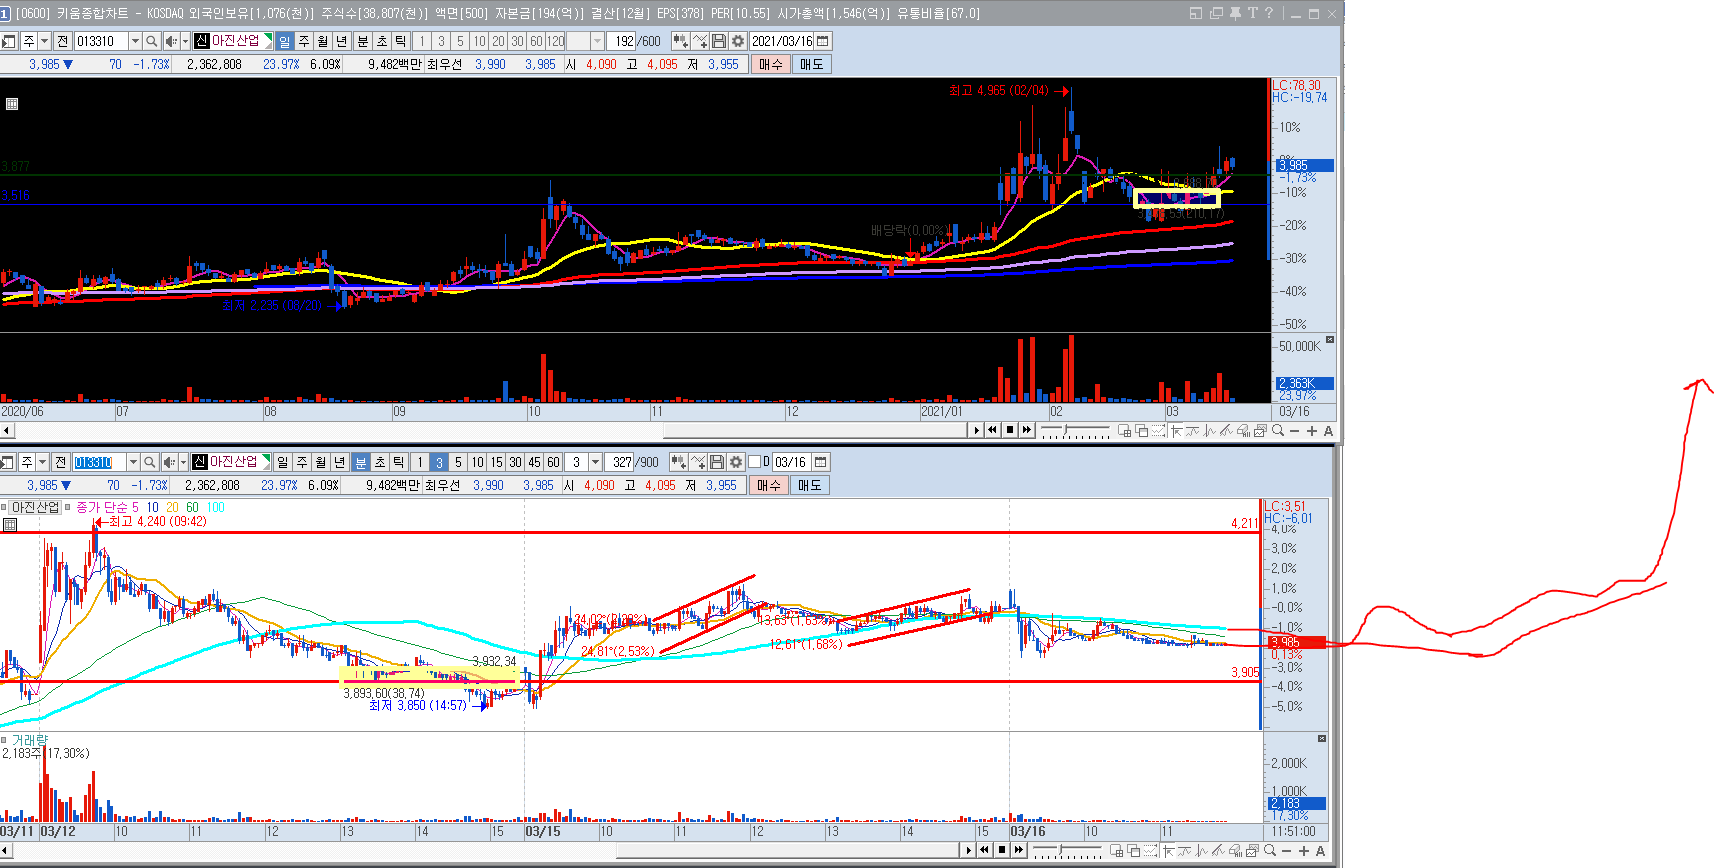Play chart replay under upper chart

tap(976, 430)
